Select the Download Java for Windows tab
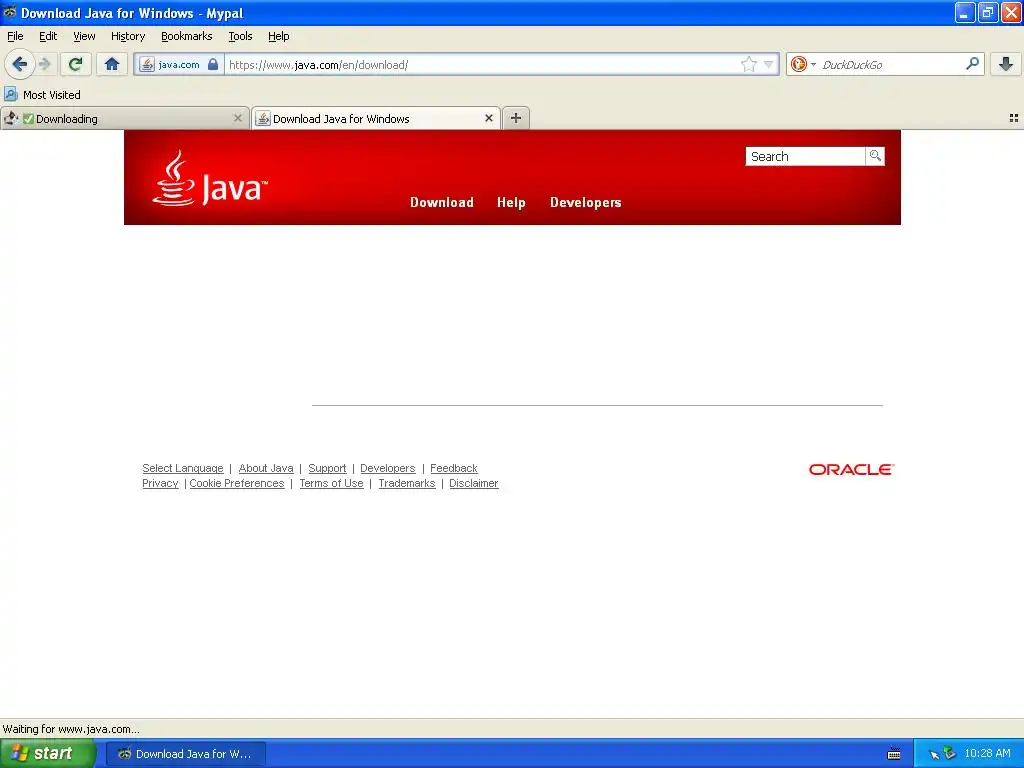The image size is (1024, 768). (x=376, y=118)
